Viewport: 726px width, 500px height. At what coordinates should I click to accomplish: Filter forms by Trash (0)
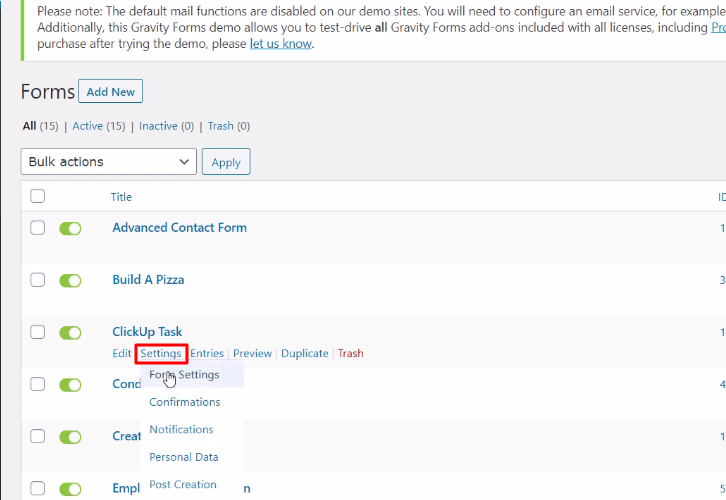point(229,126)
